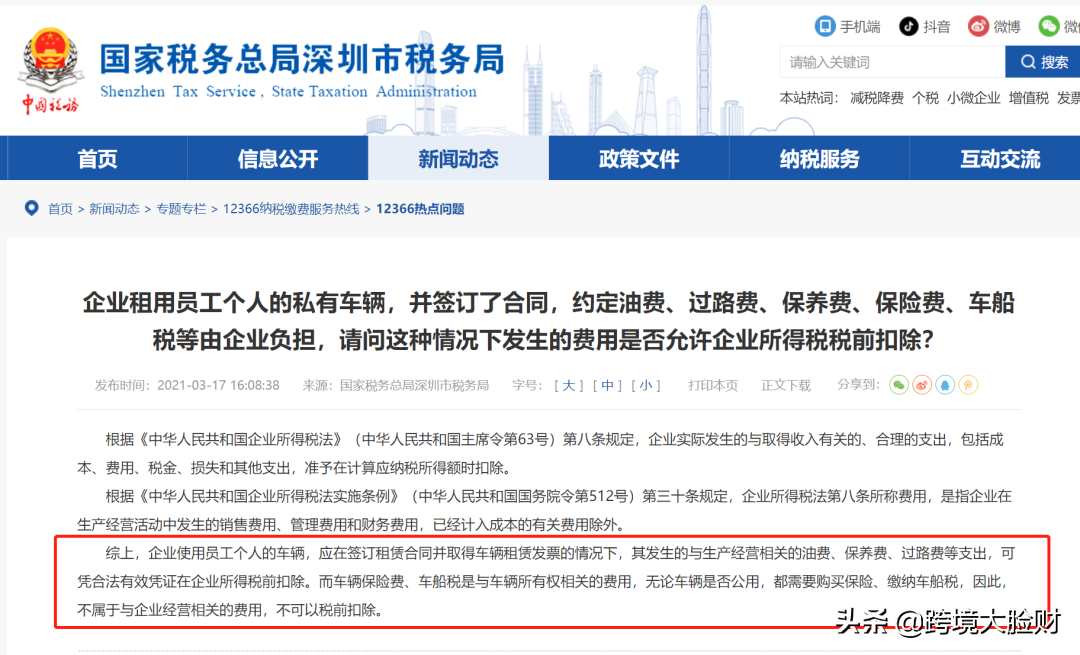1080x655 pixels.
Task: Click the green WeChat share icon
Action: [898, 385]
